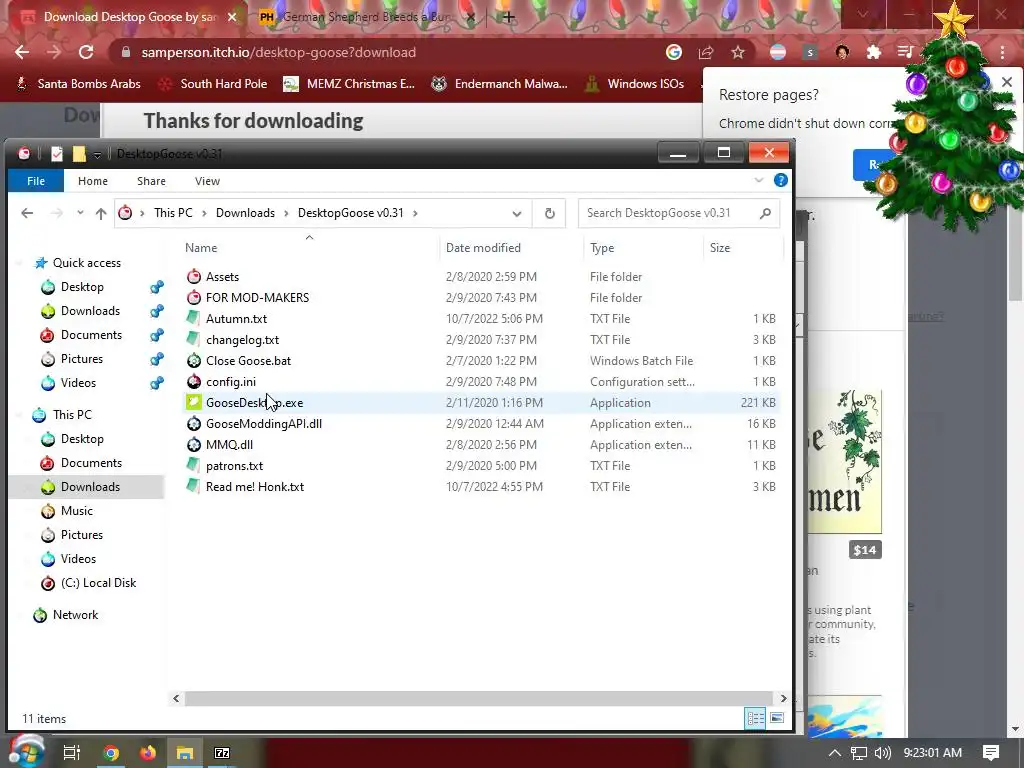Switch to details view layout
This screenshot has width=1024, height=768.
756,719
